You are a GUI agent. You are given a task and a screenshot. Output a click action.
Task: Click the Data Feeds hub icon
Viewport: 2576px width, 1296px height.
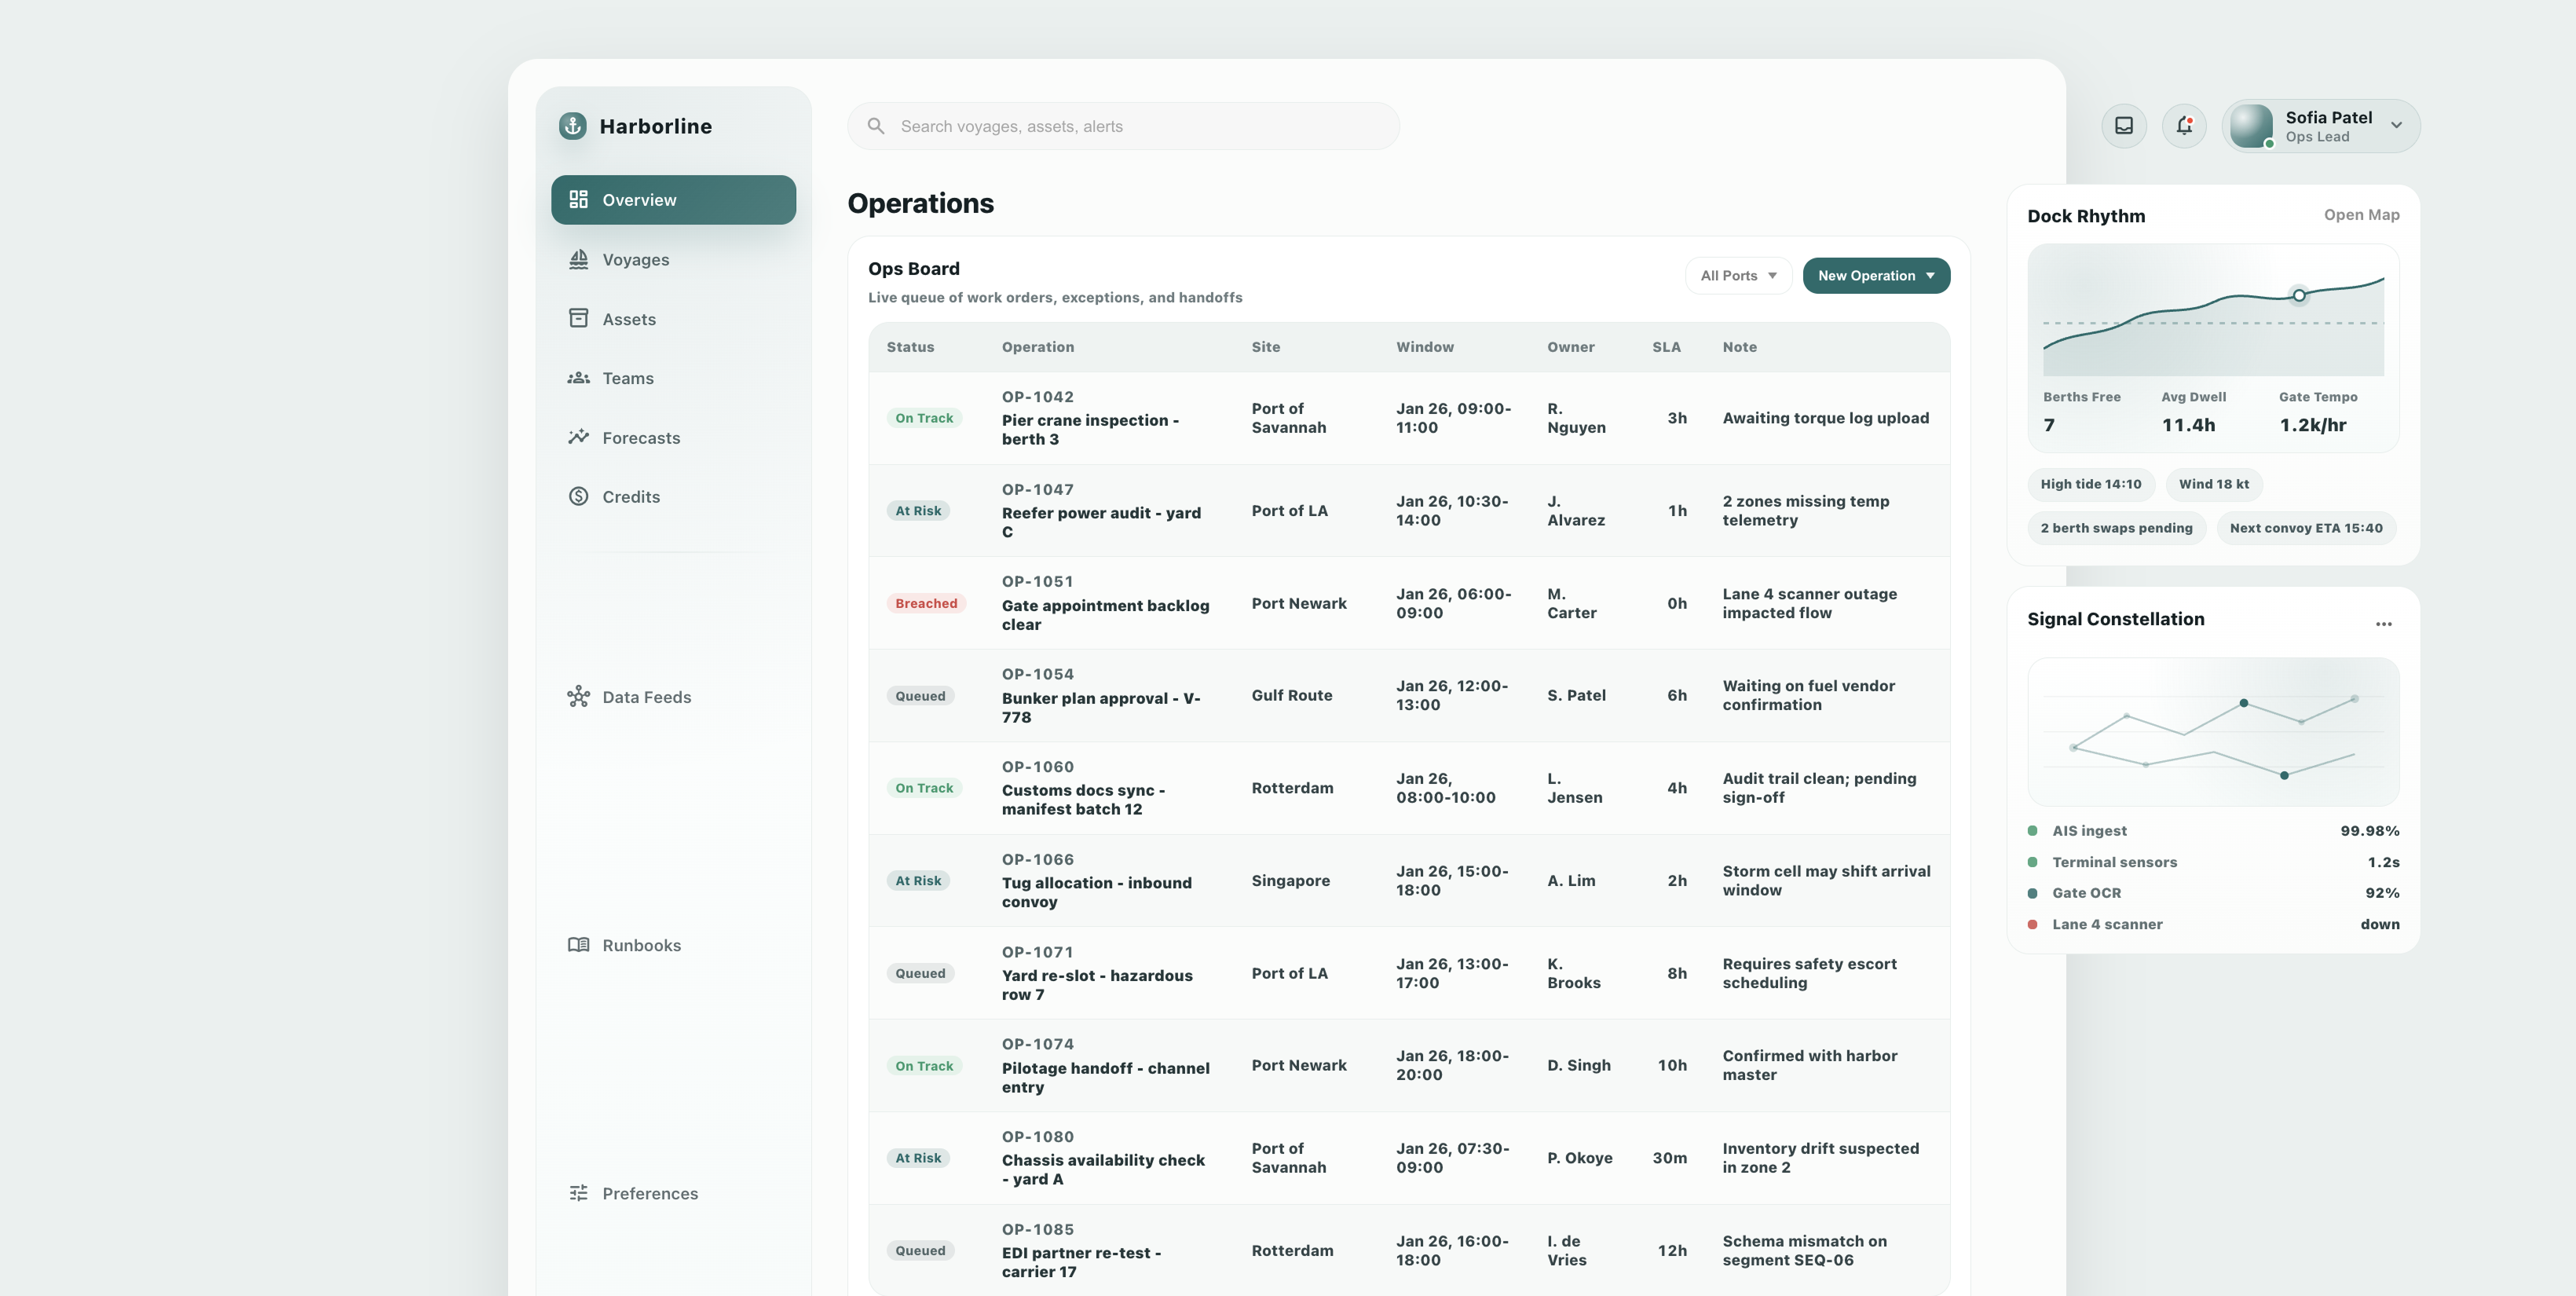point(578,697)
